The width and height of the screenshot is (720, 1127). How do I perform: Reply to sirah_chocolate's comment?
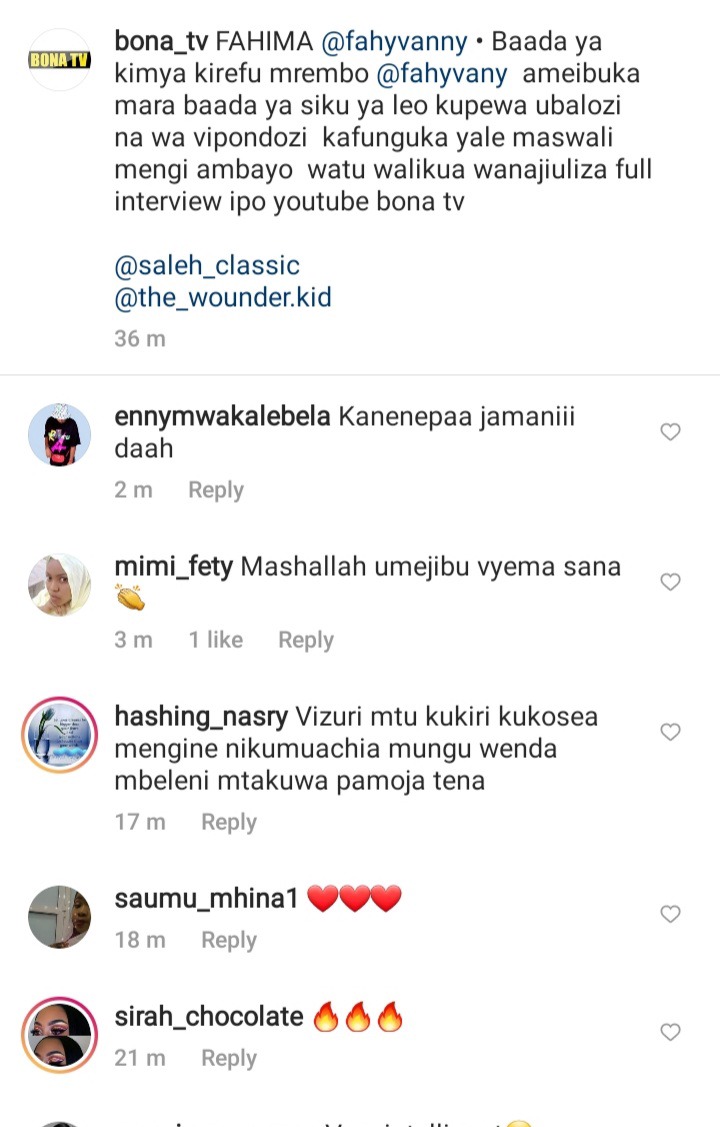click(x=229, y=1058)
